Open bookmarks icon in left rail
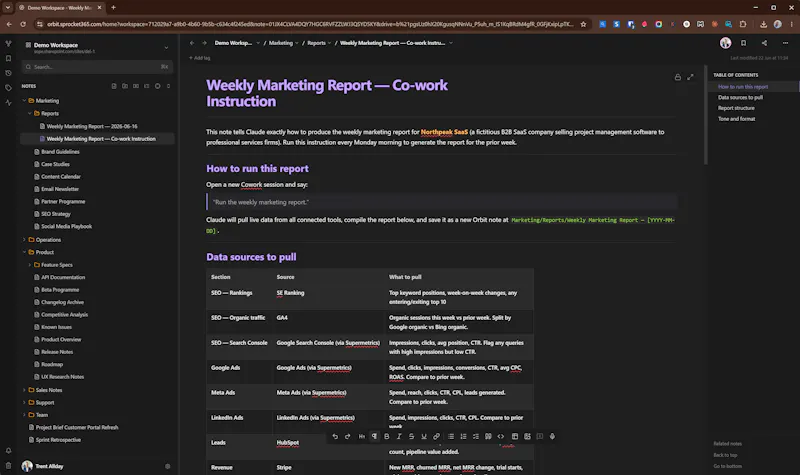The image size is (800, 475). 8,59
